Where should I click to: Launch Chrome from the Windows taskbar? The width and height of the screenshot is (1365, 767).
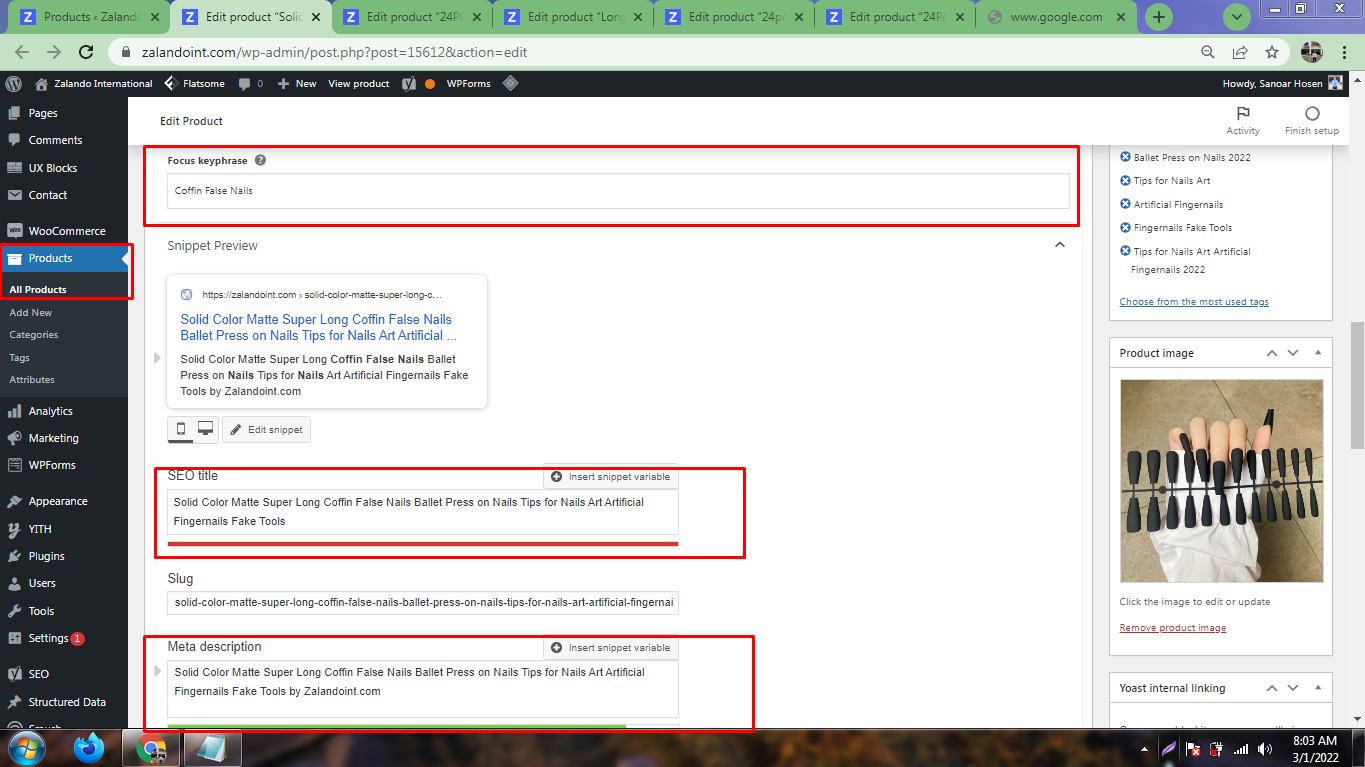(151, 747)
